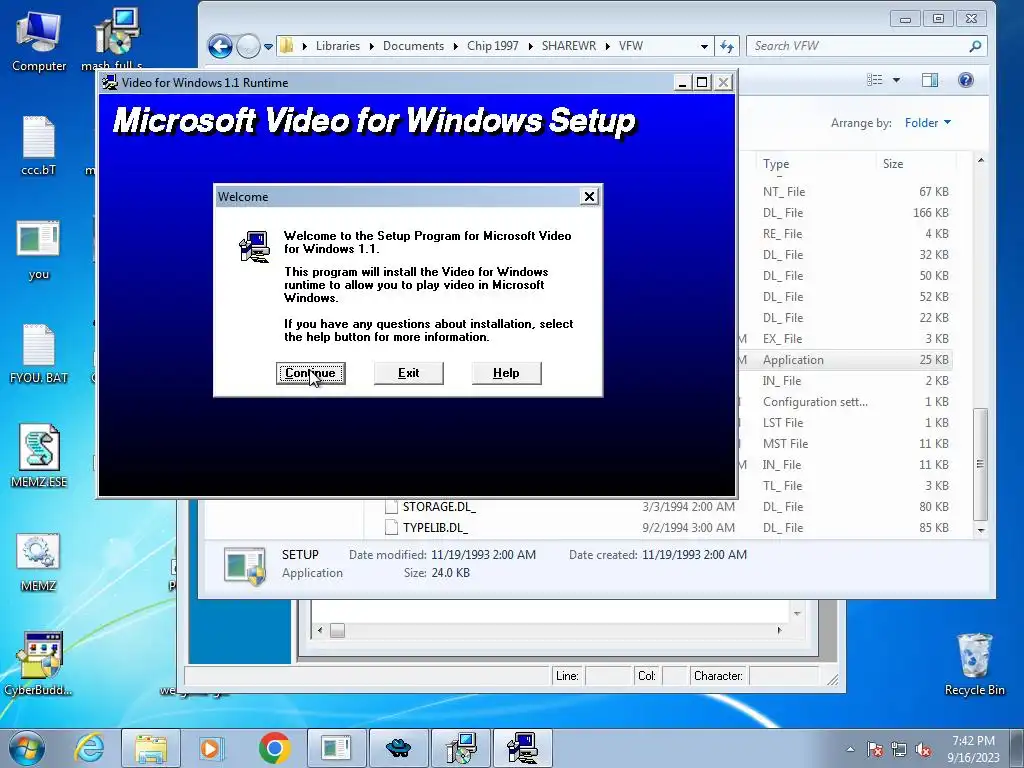The height and width of the screenshot is (768, 1024).
Task: Select the TYPELIB.DL_ file
Action: pyautogui.click(x=435, y=528)
